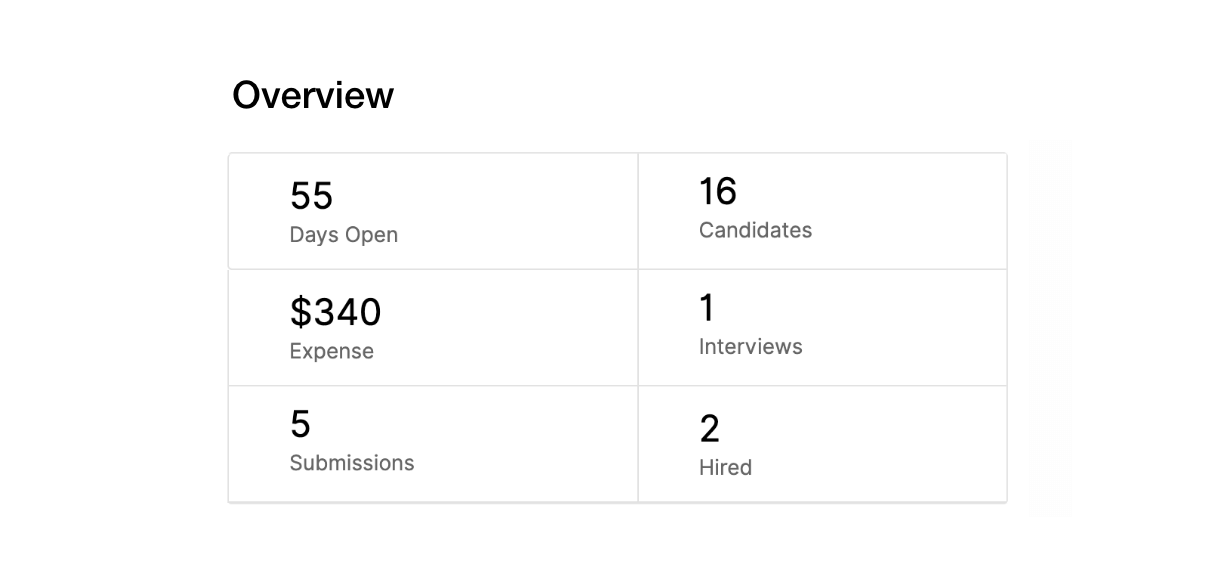Open the Expense stat card
Image resolution: width=1220 pixels, height=584 pixels.
coord(433,327)
